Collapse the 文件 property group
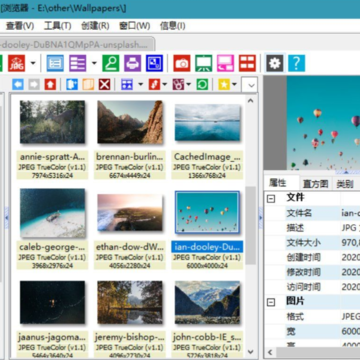Image resolution: width=360 pixels, height=360 pixels. click(x=271, y=199)
